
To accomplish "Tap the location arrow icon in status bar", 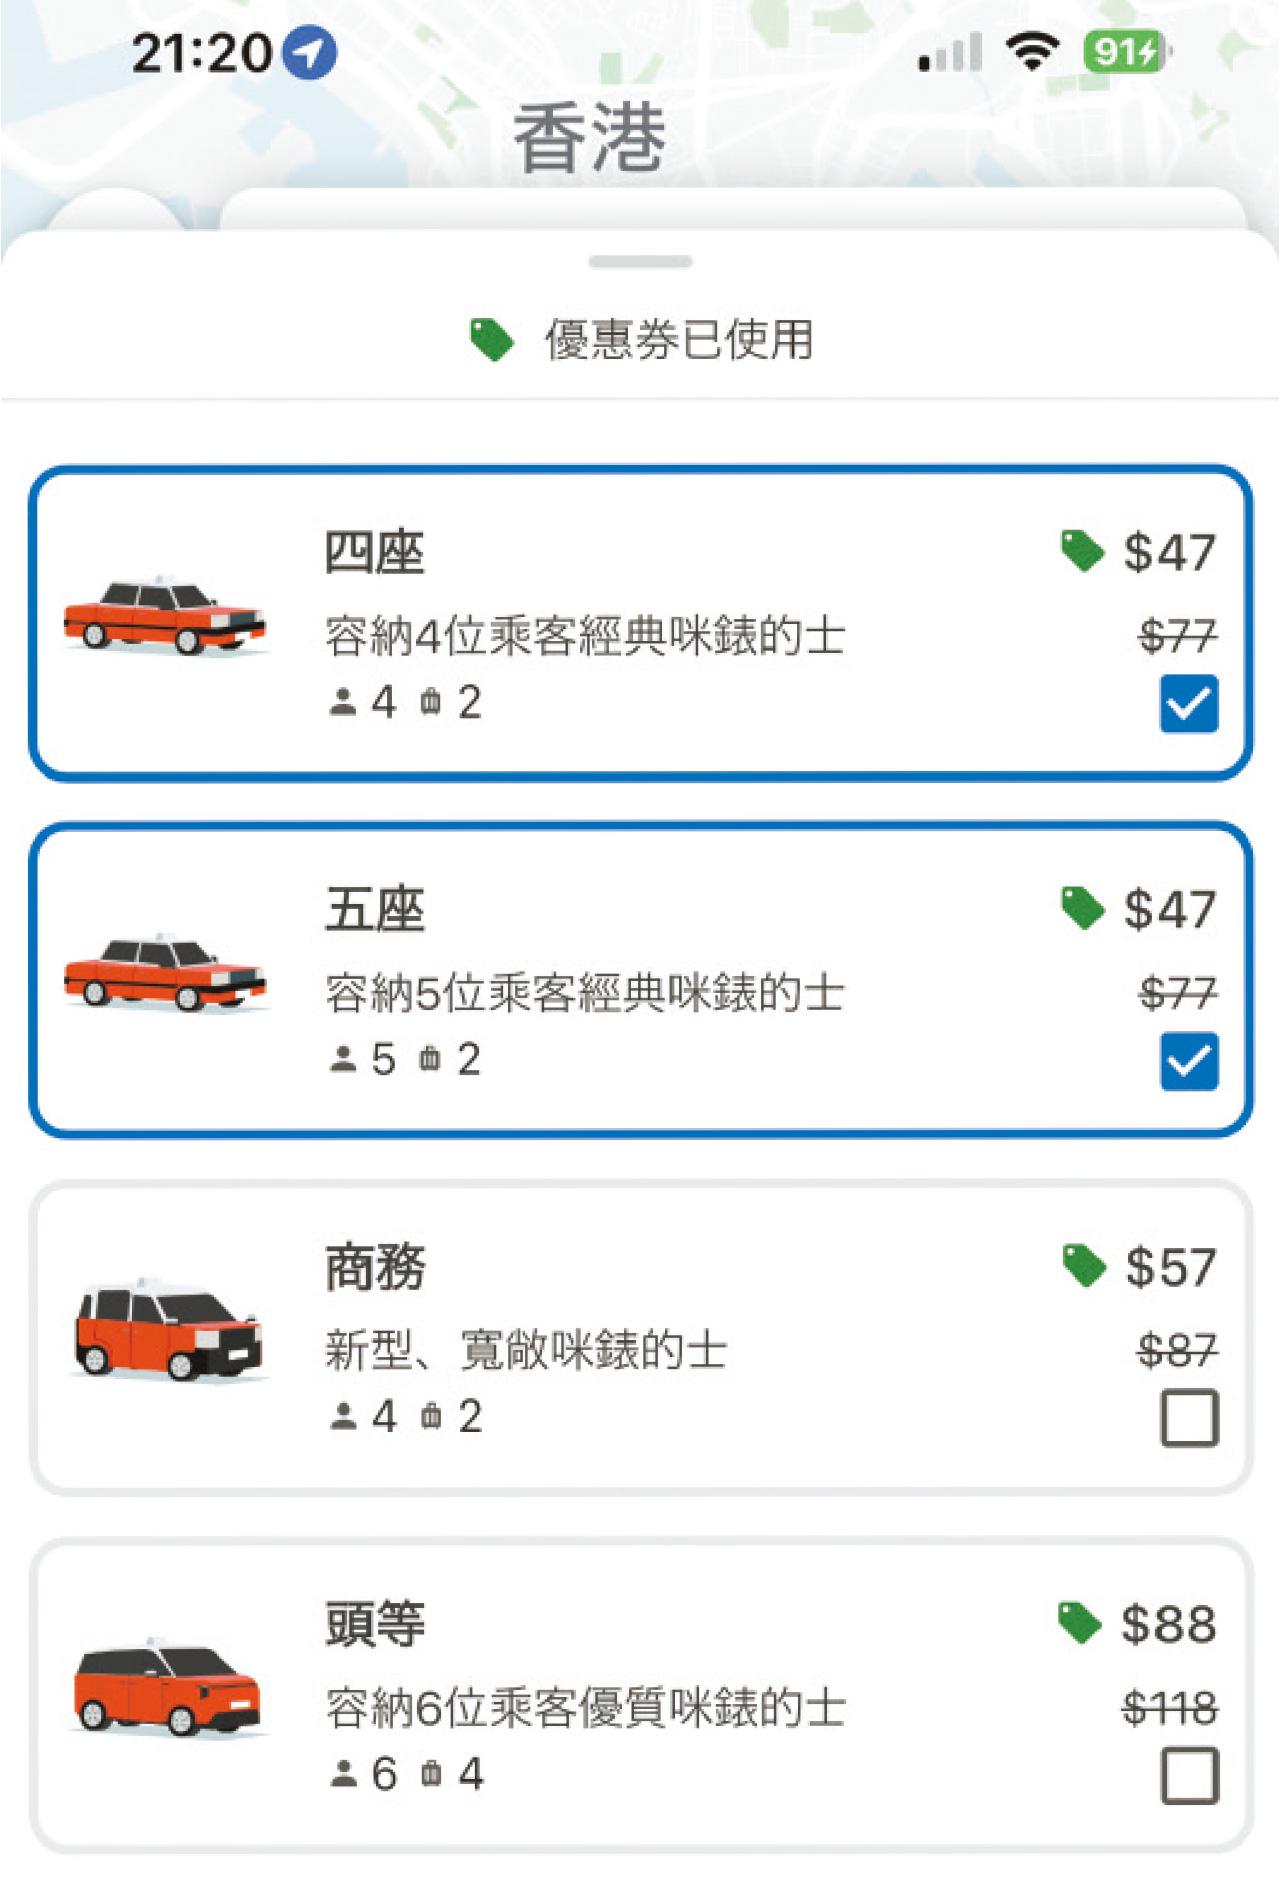I will click(310, 52).
